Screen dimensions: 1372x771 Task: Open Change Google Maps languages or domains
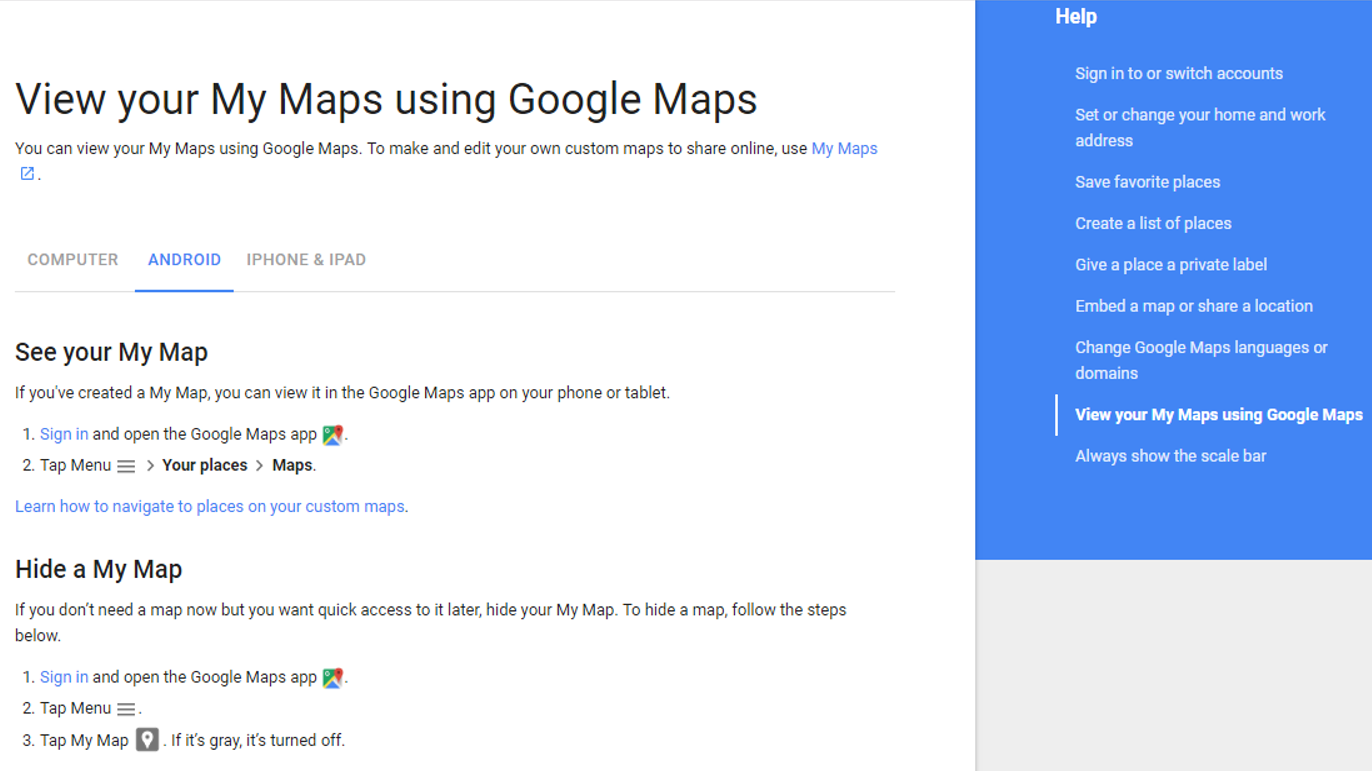coord(1201,360)
